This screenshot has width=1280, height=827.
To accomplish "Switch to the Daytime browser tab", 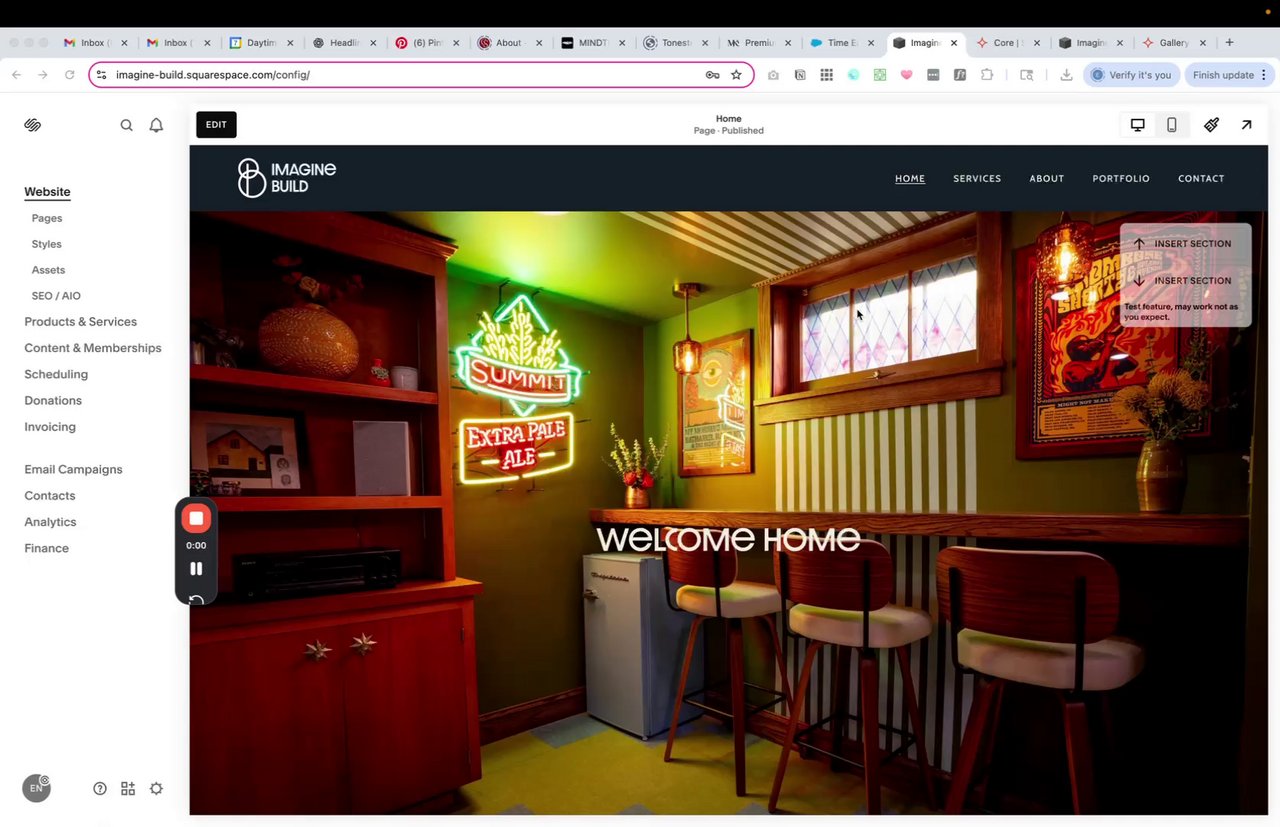I will click(262, 43).
